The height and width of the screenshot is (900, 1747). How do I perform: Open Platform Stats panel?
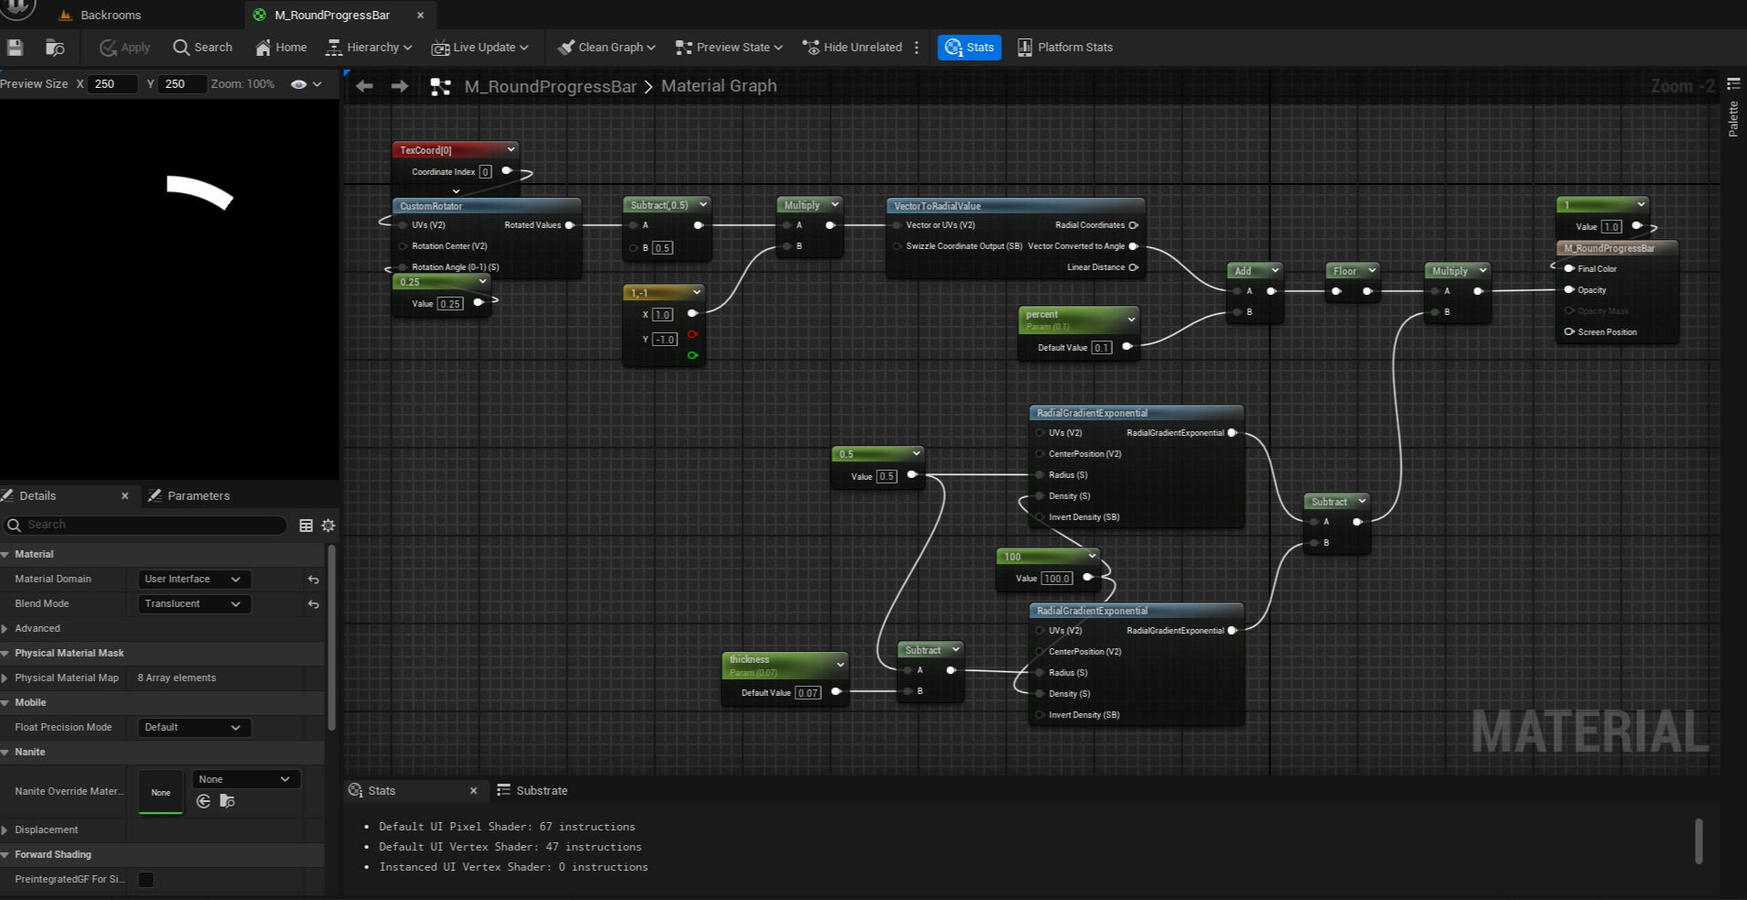tap(1065, 47)
